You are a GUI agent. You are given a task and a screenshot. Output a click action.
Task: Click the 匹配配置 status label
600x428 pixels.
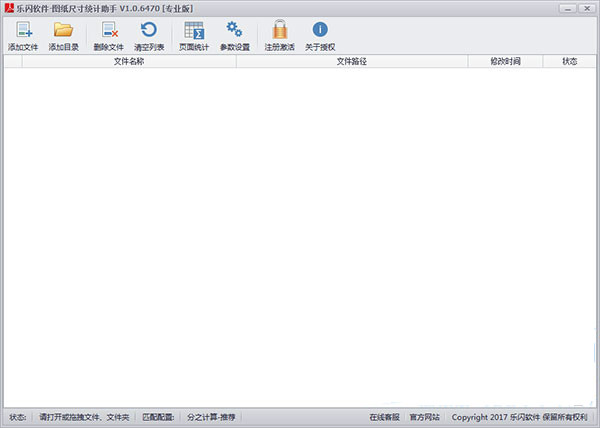158,417
